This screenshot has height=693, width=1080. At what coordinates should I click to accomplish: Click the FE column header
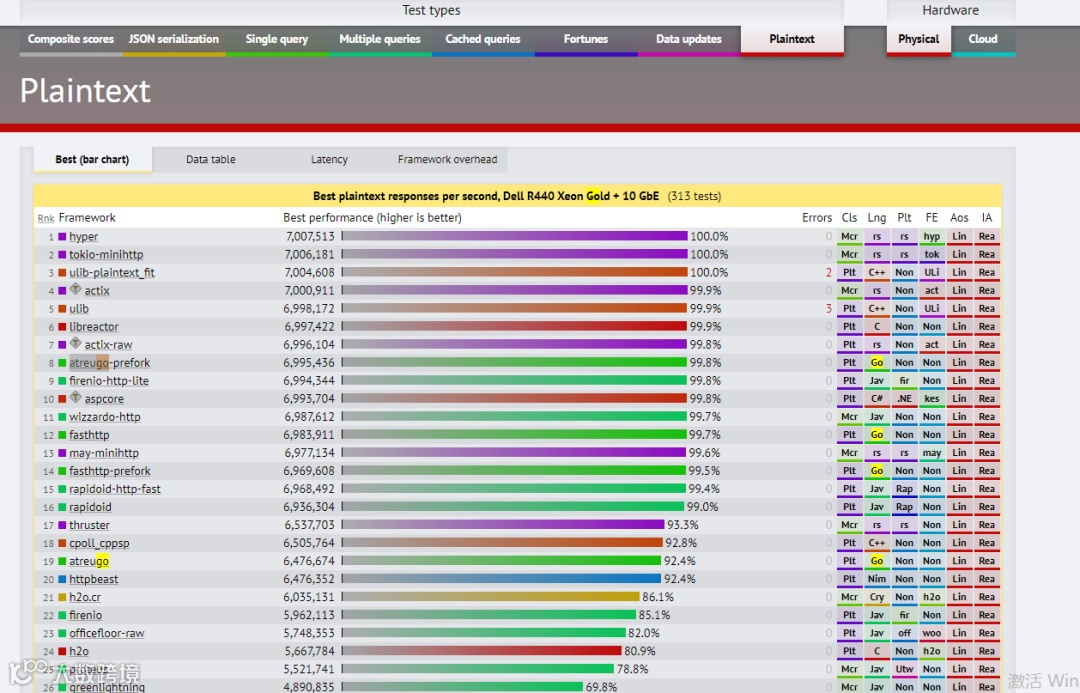coord(931,218)
